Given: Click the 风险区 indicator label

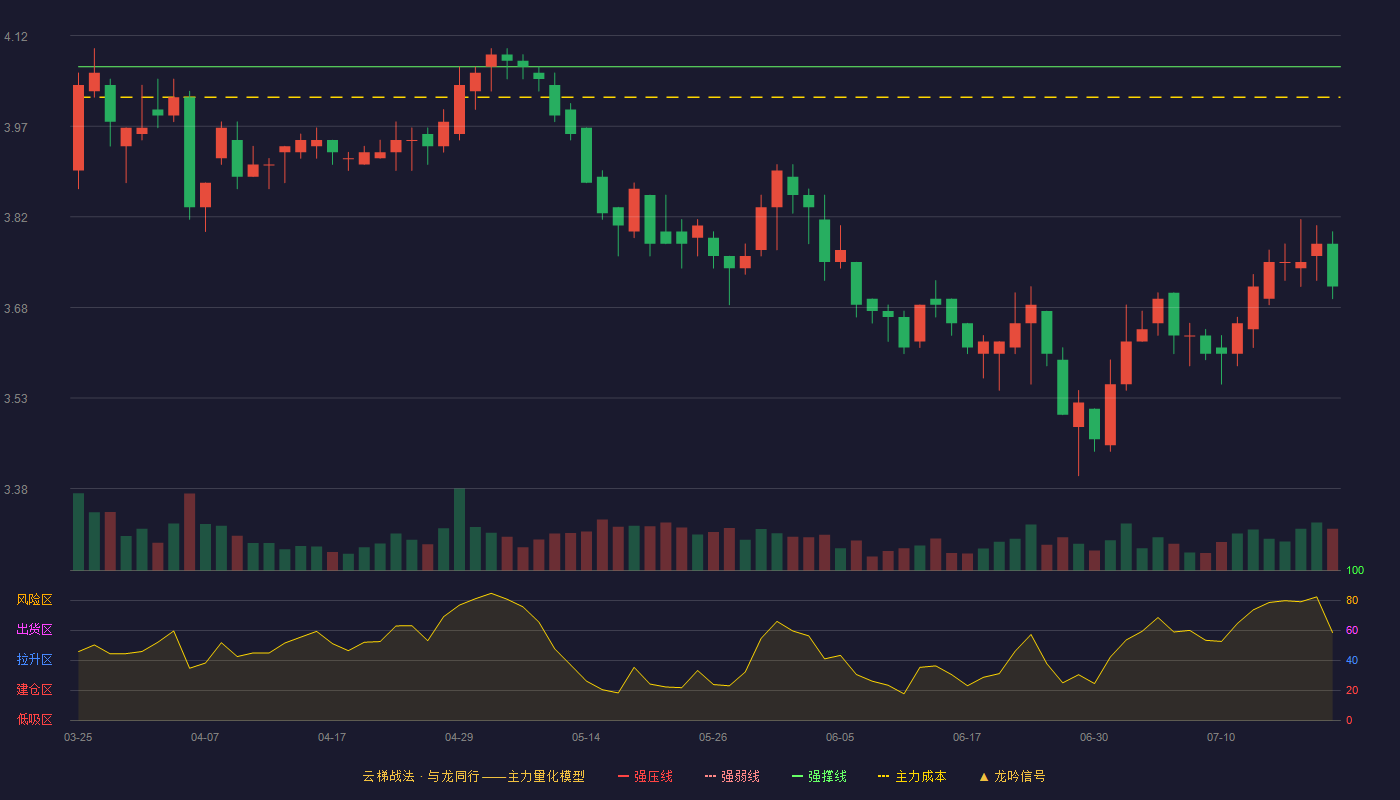Looking at the screenshot, I should click(x=34, y=600).
